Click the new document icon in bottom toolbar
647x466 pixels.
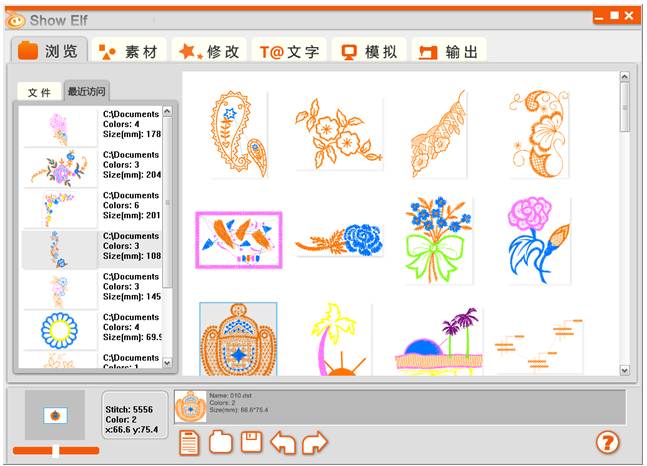pyautogui.click(x=187, y=441)
